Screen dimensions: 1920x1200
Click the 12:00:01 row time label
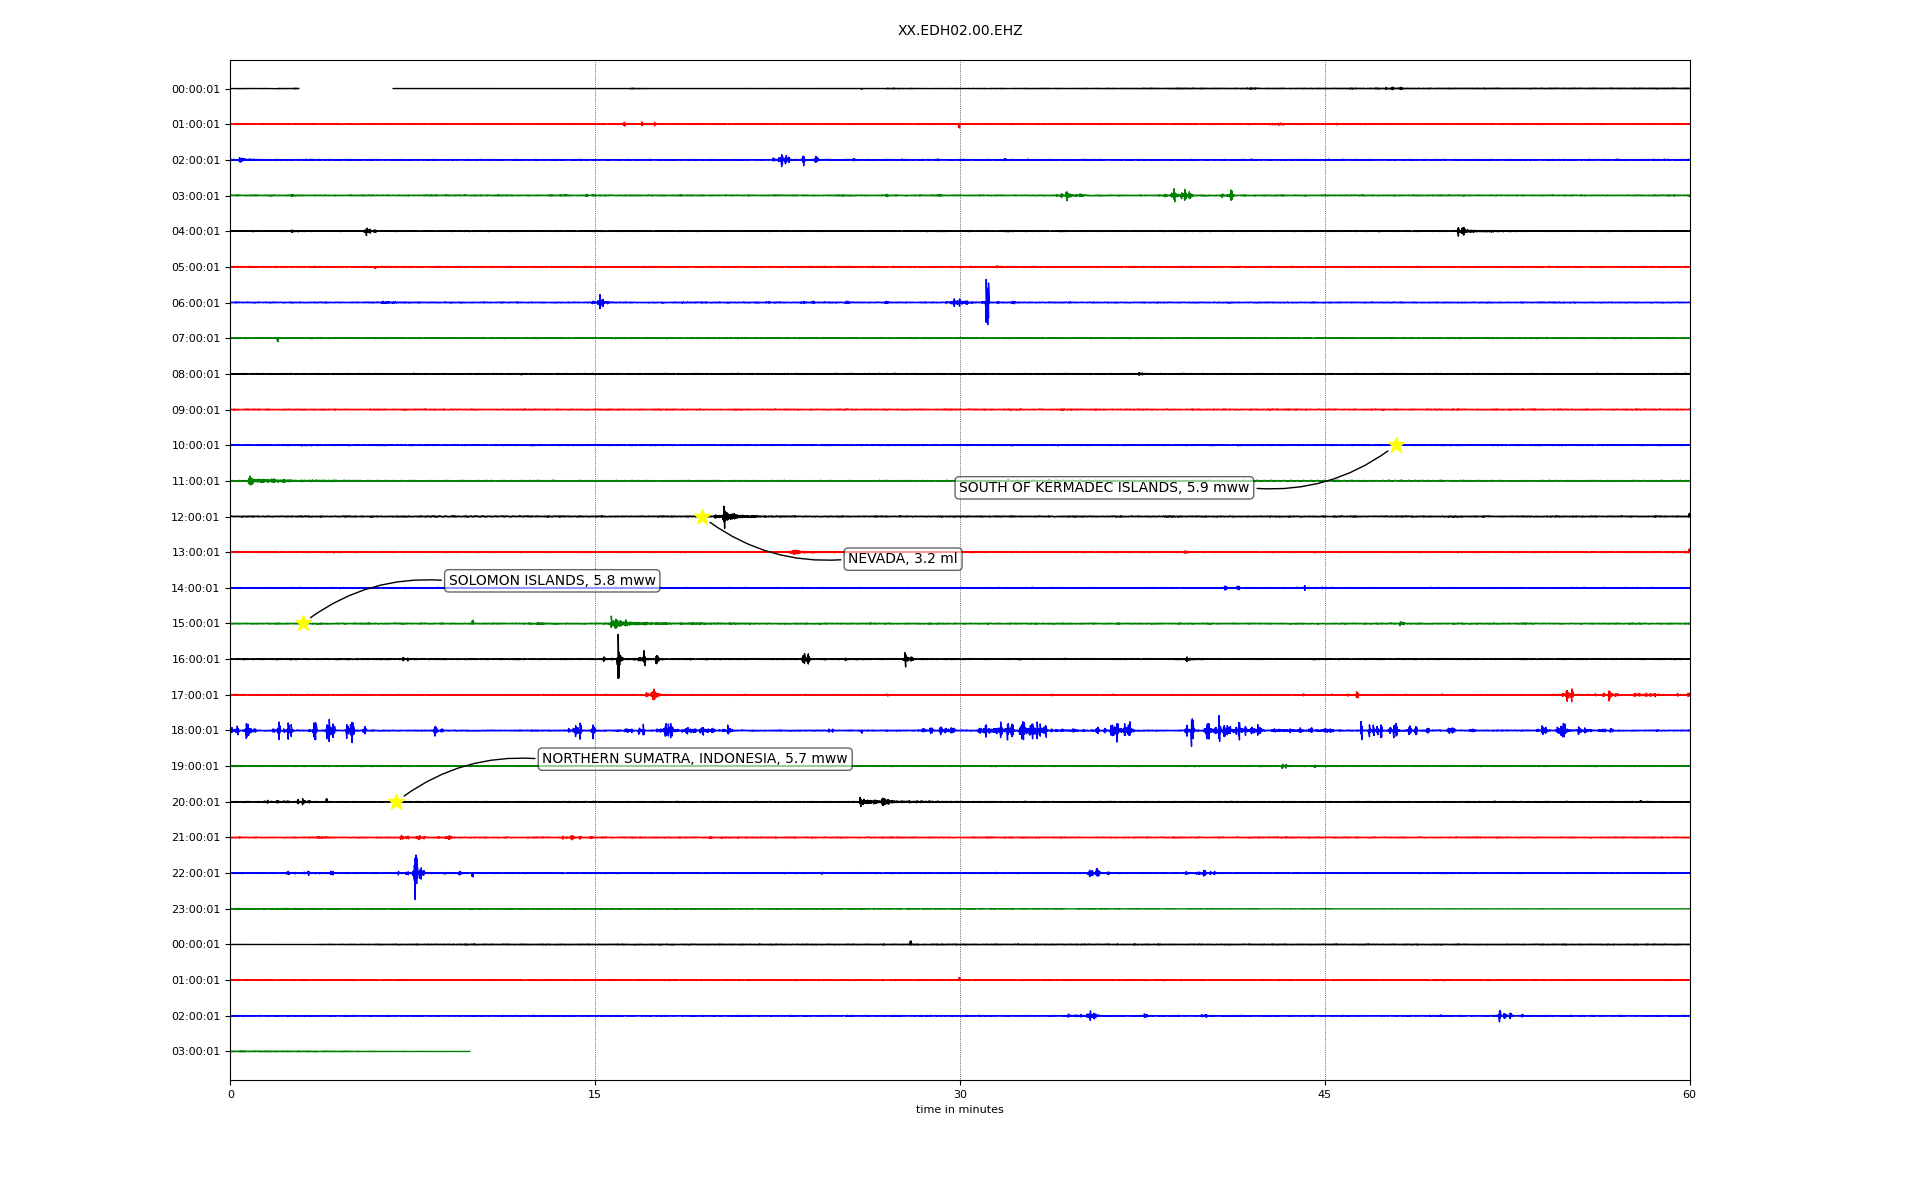(x=196, y=517)
